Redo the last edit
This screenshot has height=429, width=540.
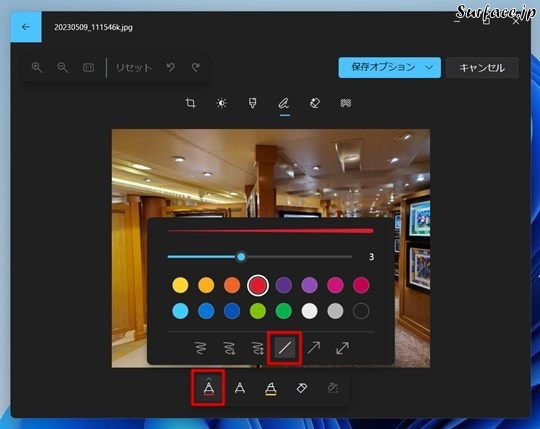(196, 67)
